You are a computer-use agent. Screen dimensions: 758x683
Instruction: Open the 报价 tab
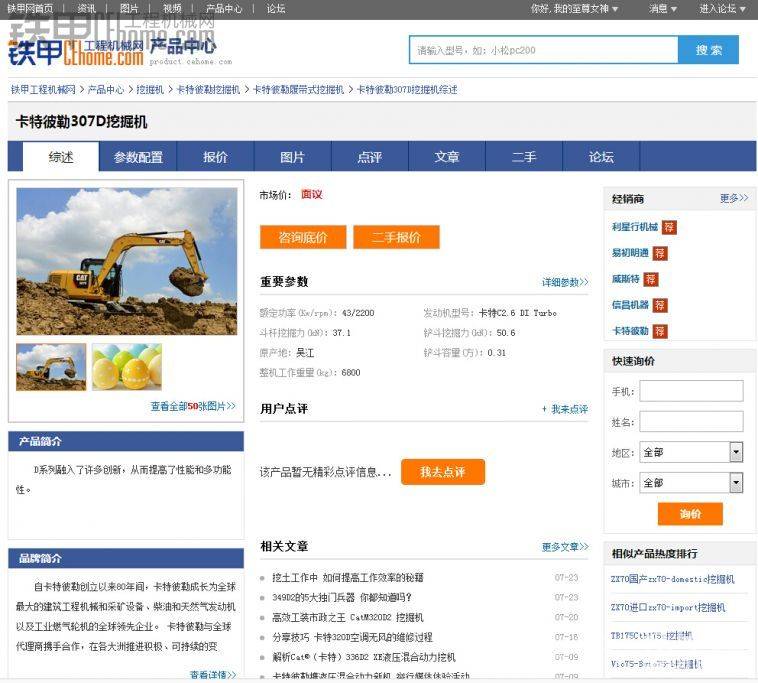[215, 157]
